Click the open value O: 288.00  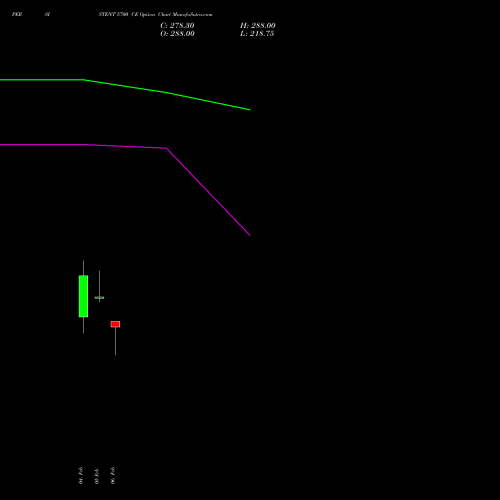tap(177, 34)
